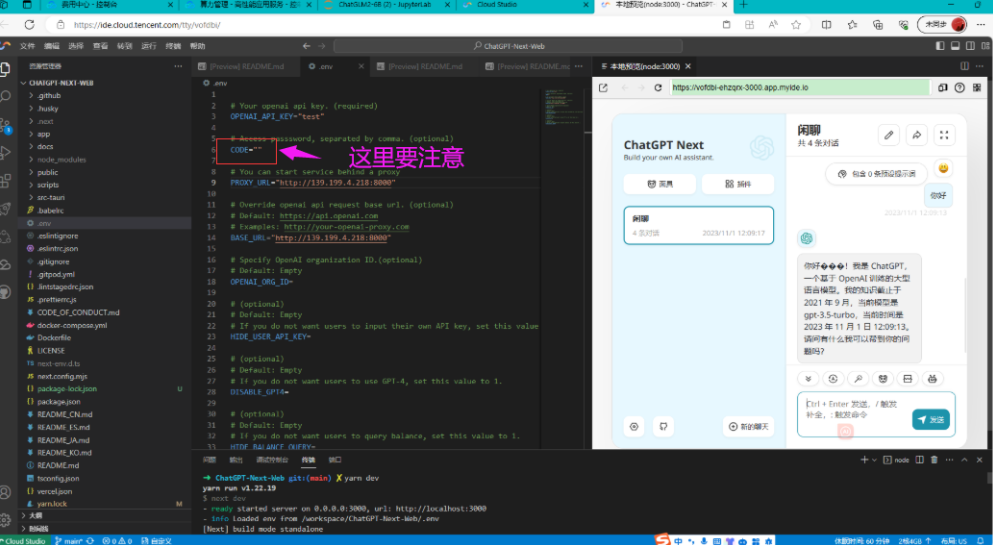Screen dimensions: 993x545
Task: Click the 插件 plugin button
Action: (738, 184)
